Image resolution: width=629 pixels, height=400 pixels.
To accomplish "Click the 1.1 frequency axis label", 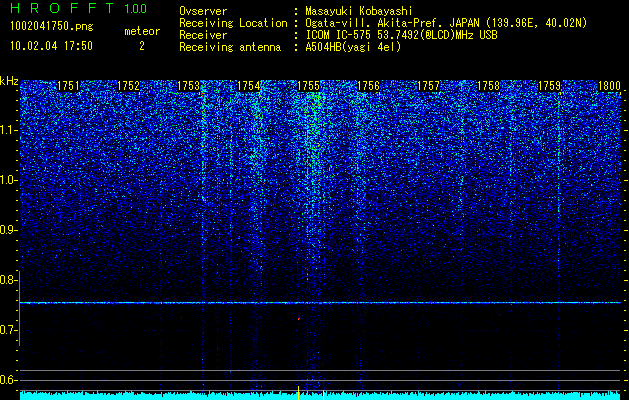I will (x=8, y=130).
